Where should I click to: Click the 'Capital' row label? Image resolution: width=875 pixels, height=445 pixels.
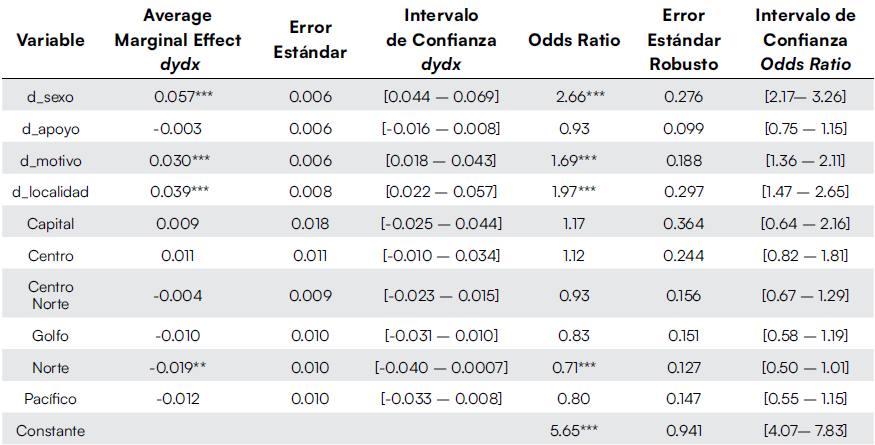50,224
